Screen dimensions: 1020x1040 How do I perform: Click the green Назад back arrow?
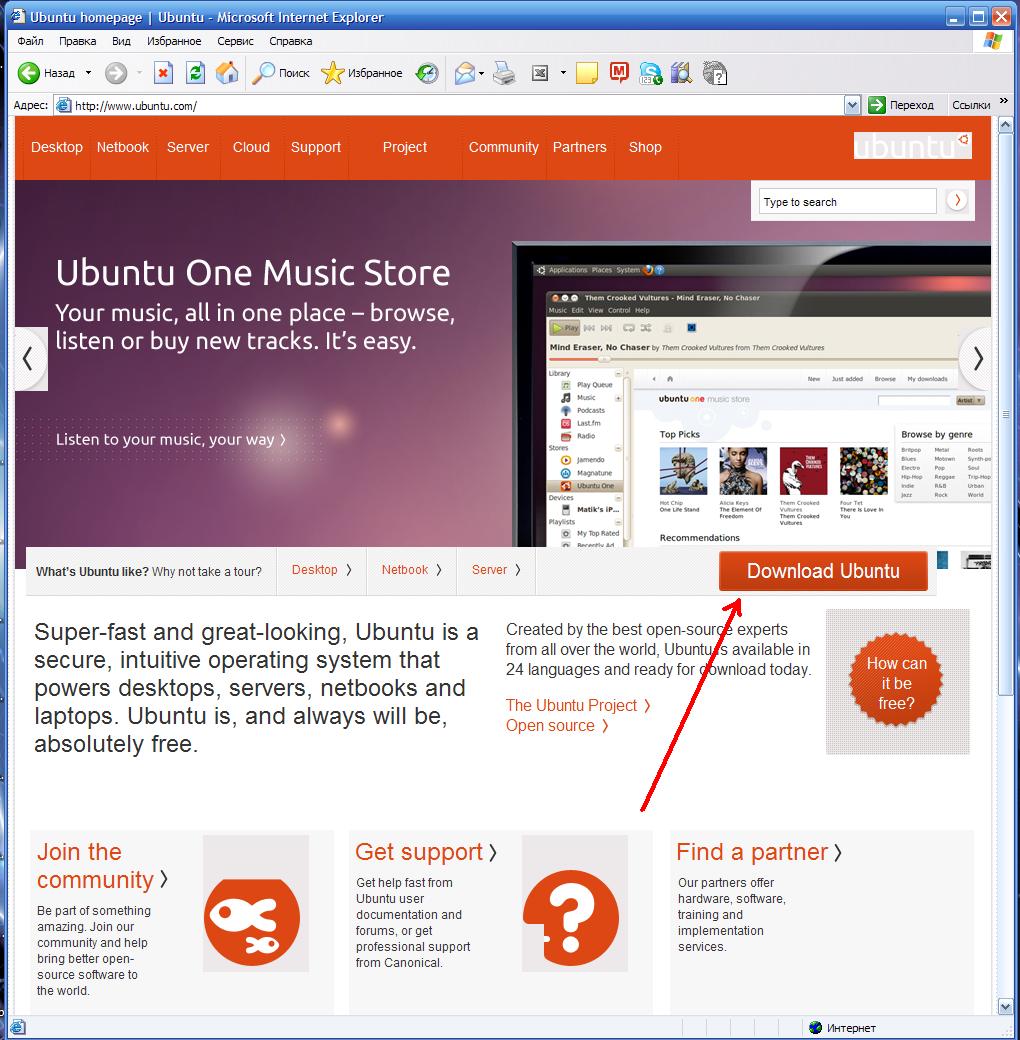29,73
